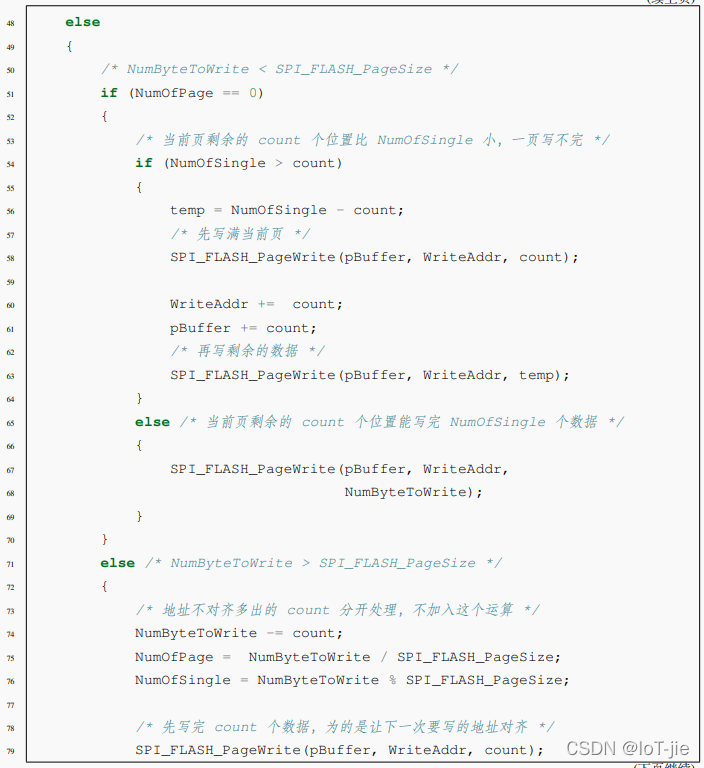Click the 'NumByteToWrite < SPI_FLASH_PageSize' comment
This screenshot has width=704, height=768.
point(280,69)
